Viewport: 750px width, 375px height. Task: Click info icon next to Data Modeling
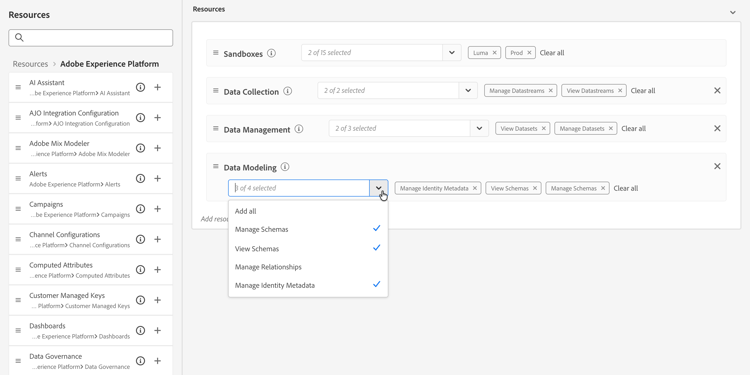coord(285,167)
